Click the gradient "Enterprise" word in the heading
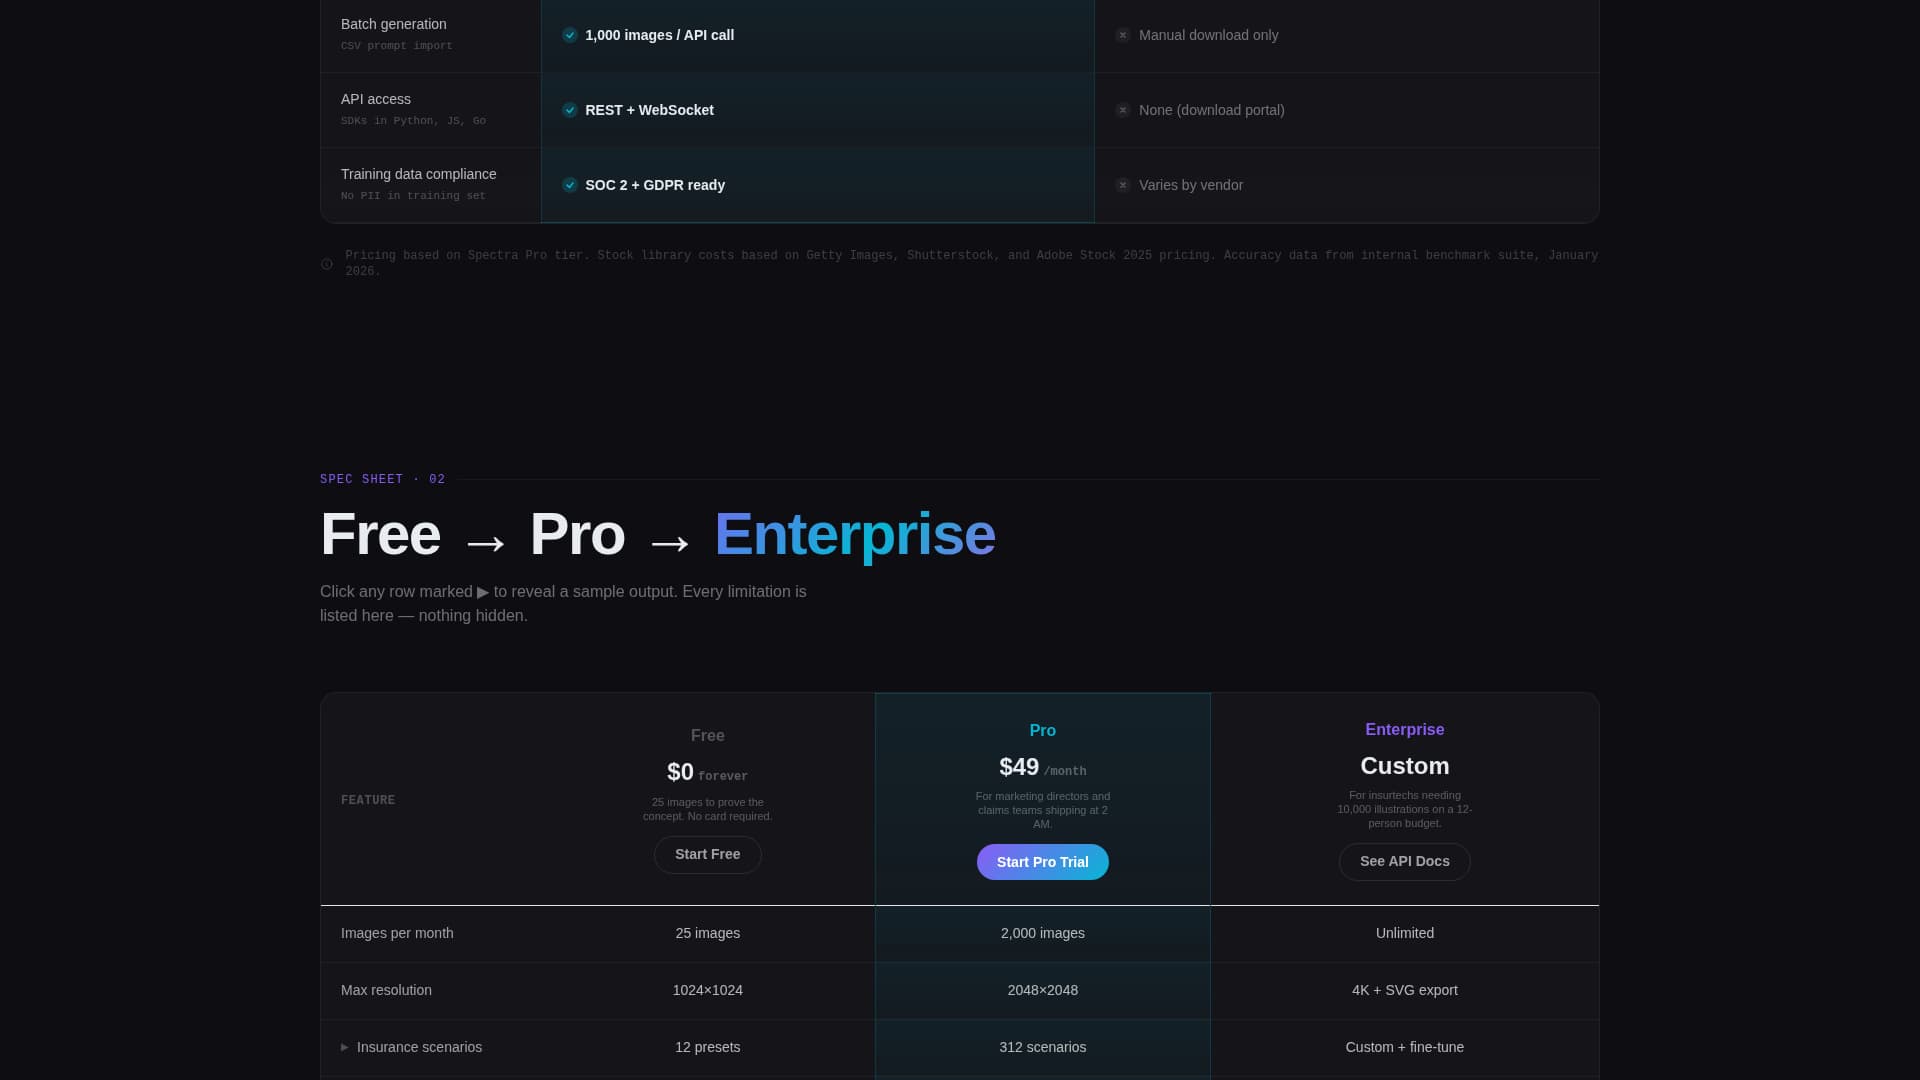The image size is (1920, 1080). pyautogui.click(x=854, y=534)
